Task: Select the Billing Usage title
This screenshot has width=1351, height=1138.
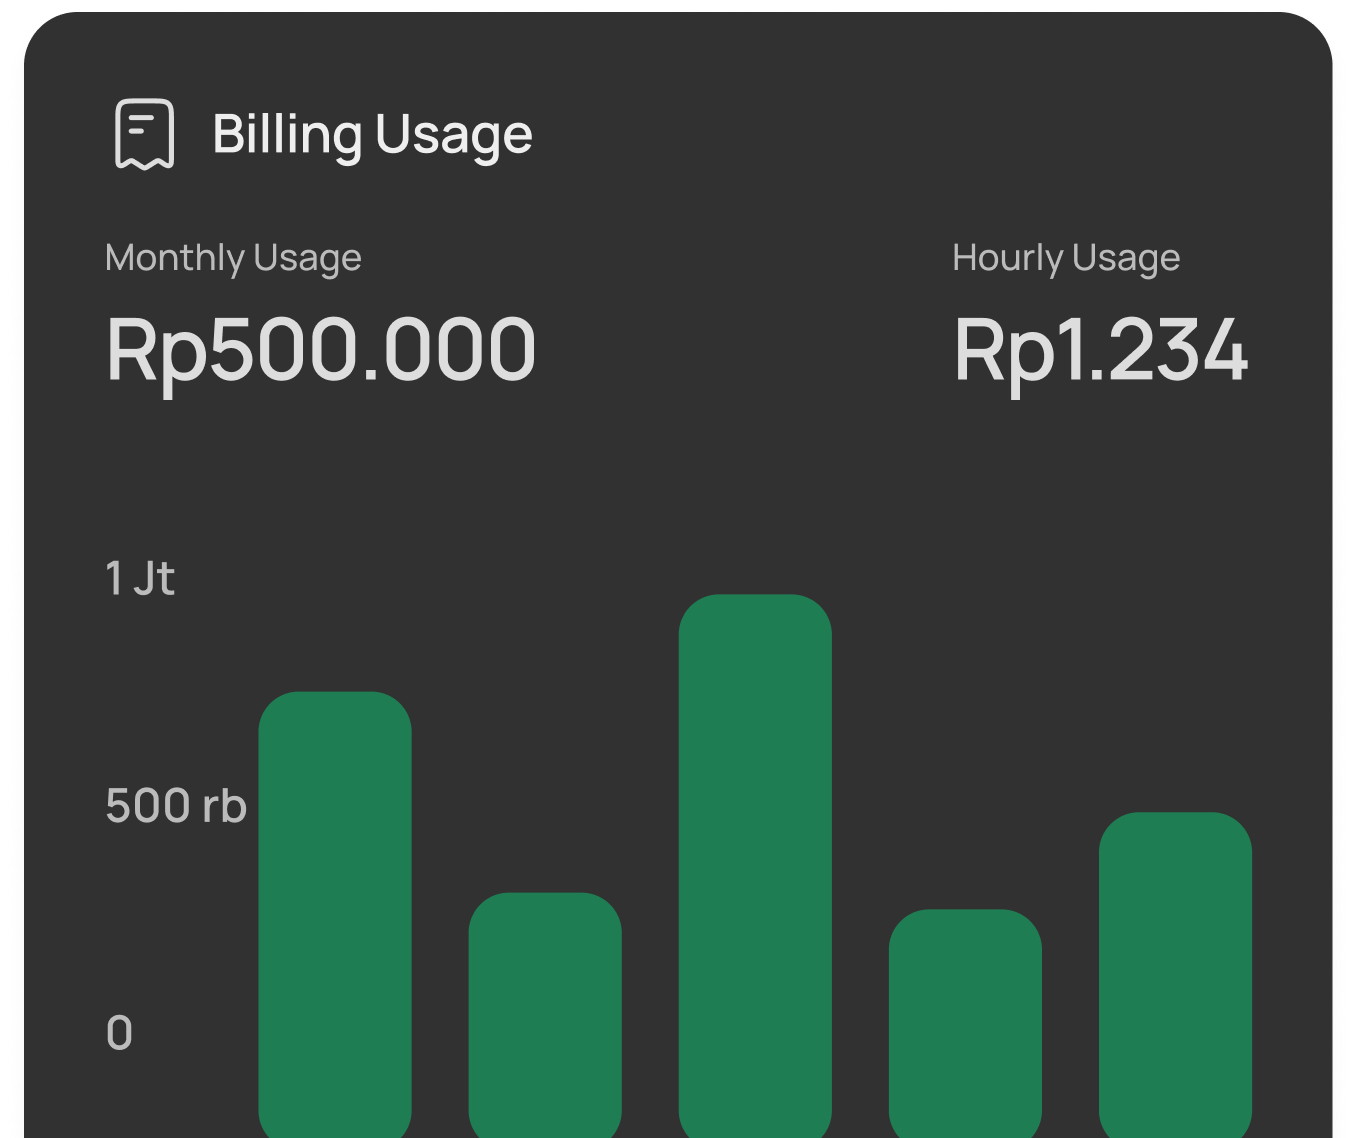Action: (372, 134)
